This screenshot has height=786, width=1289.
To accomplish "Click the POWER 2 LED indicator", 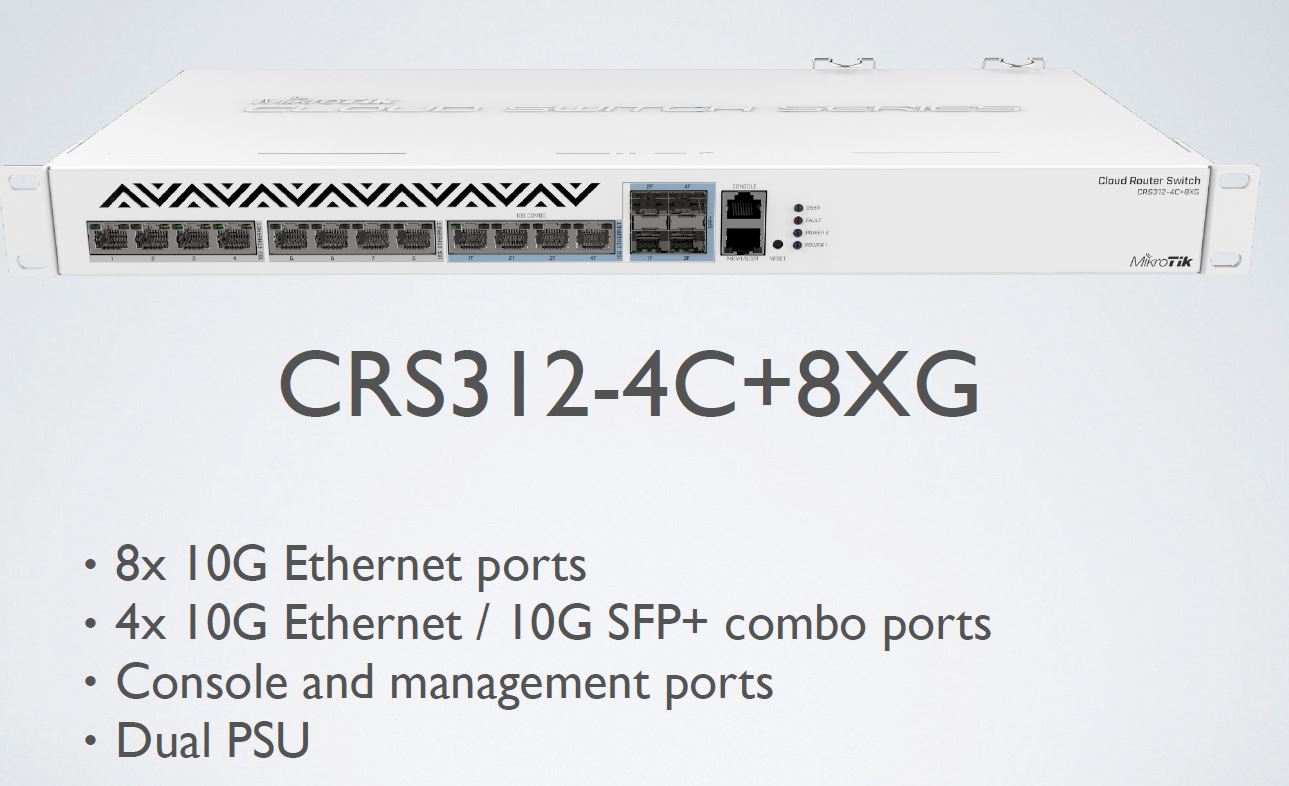I will [x=798, y=232].
